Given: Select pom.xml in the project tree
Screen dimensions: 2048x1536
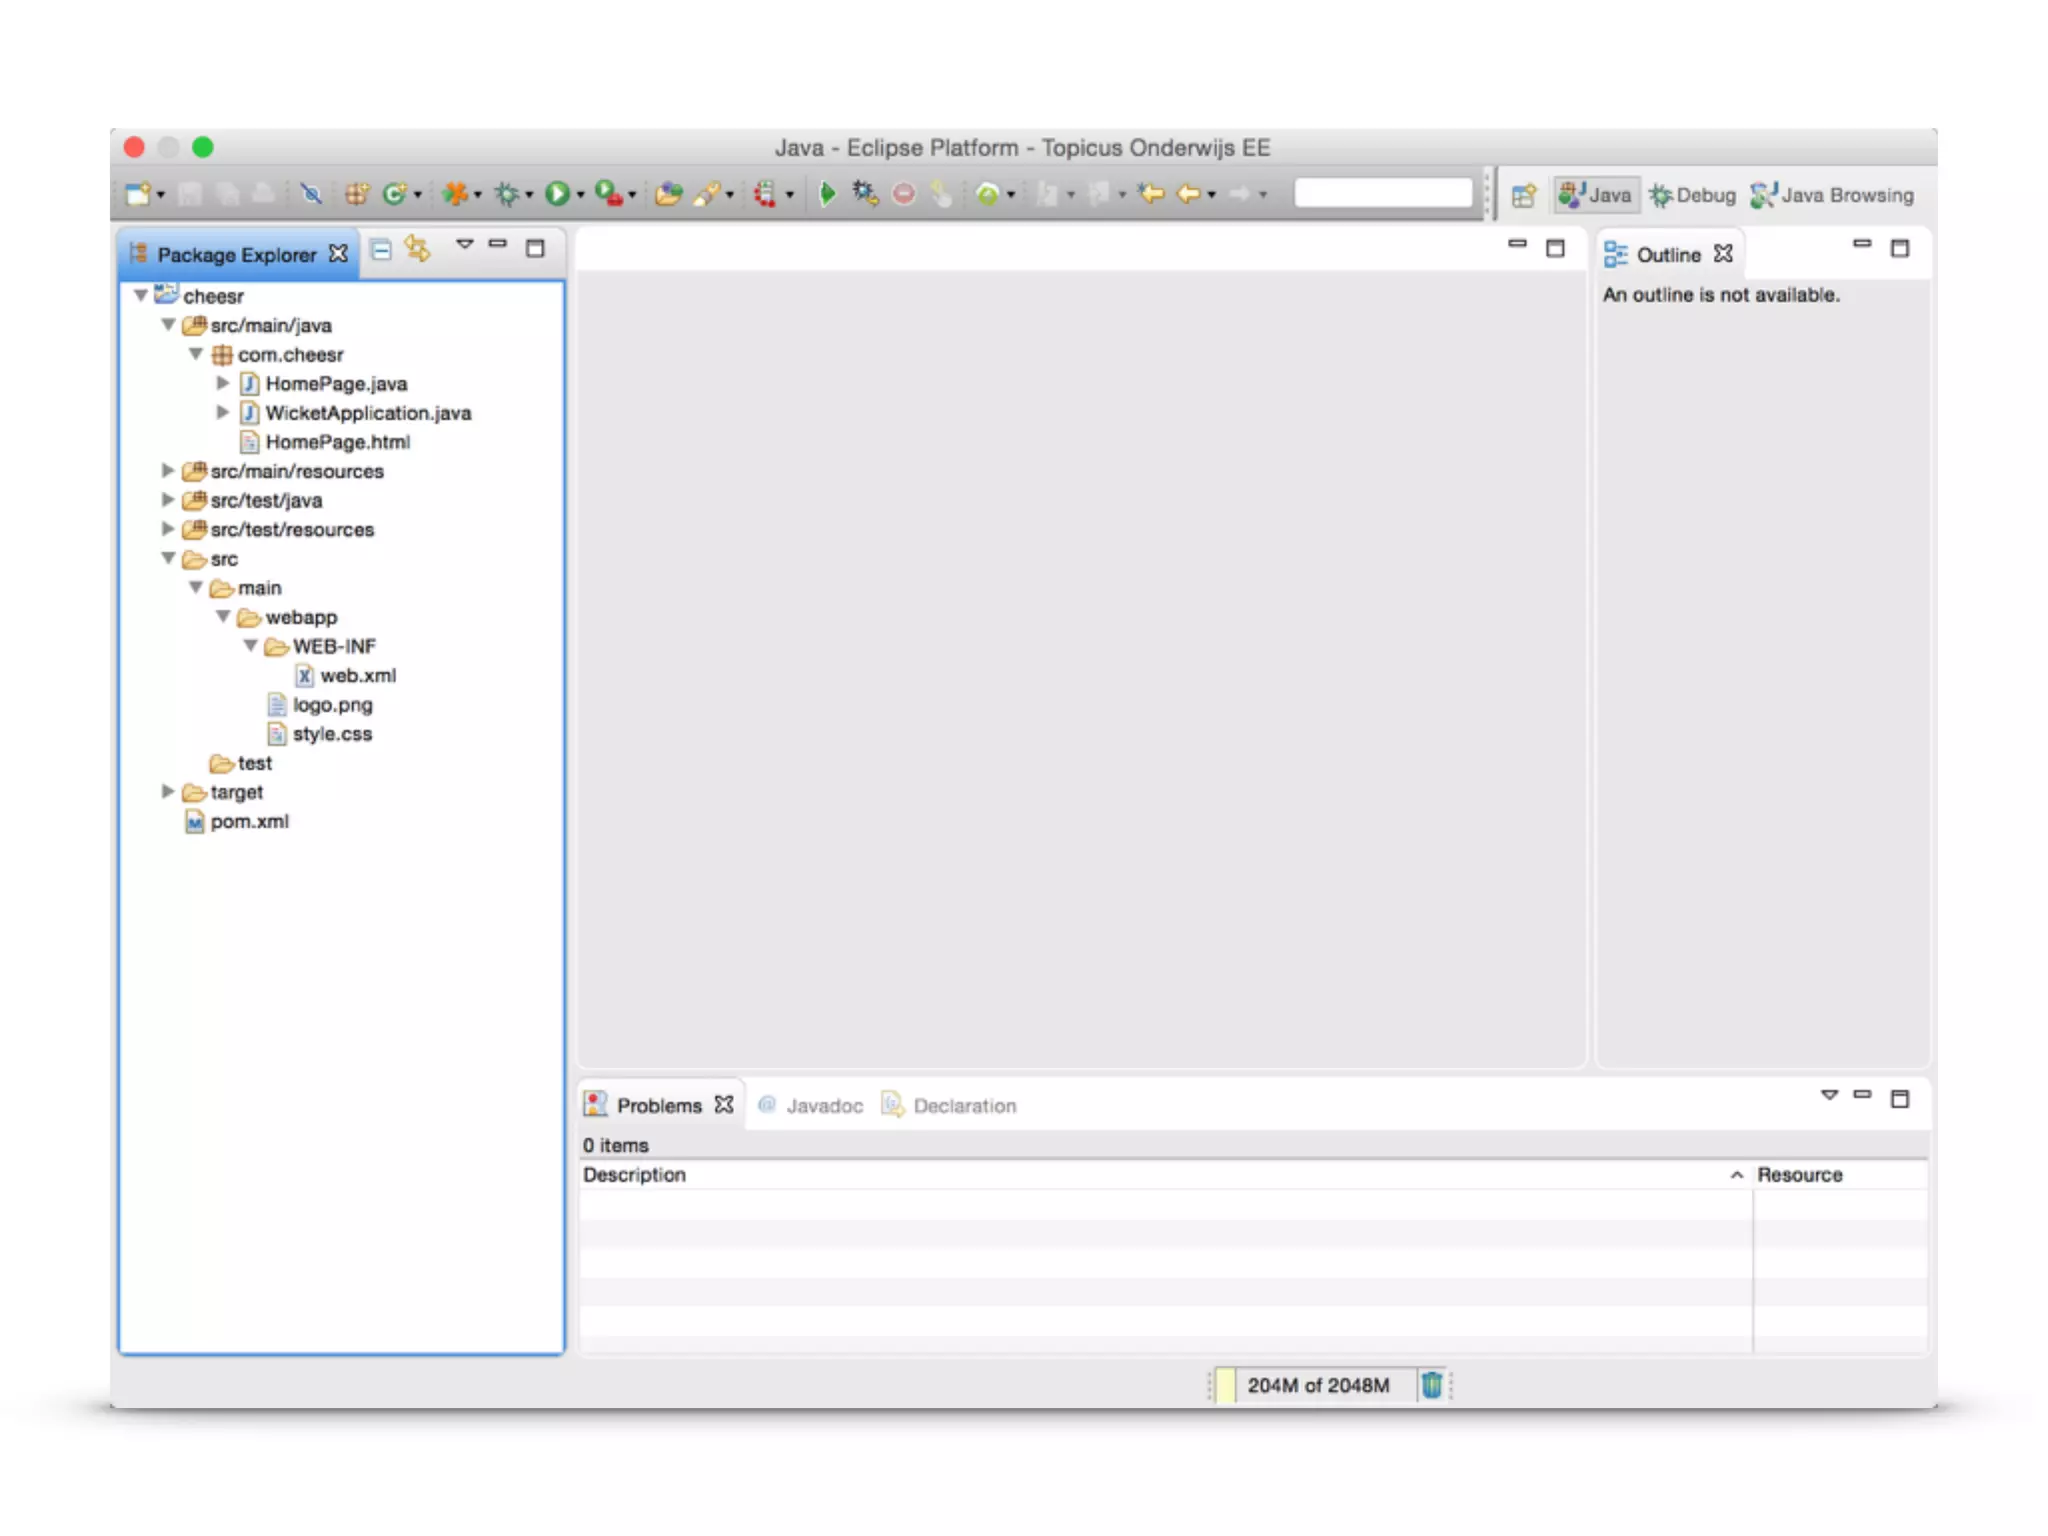Looking at the screenshot, I should pyautogui.click(x=249, y=821).
